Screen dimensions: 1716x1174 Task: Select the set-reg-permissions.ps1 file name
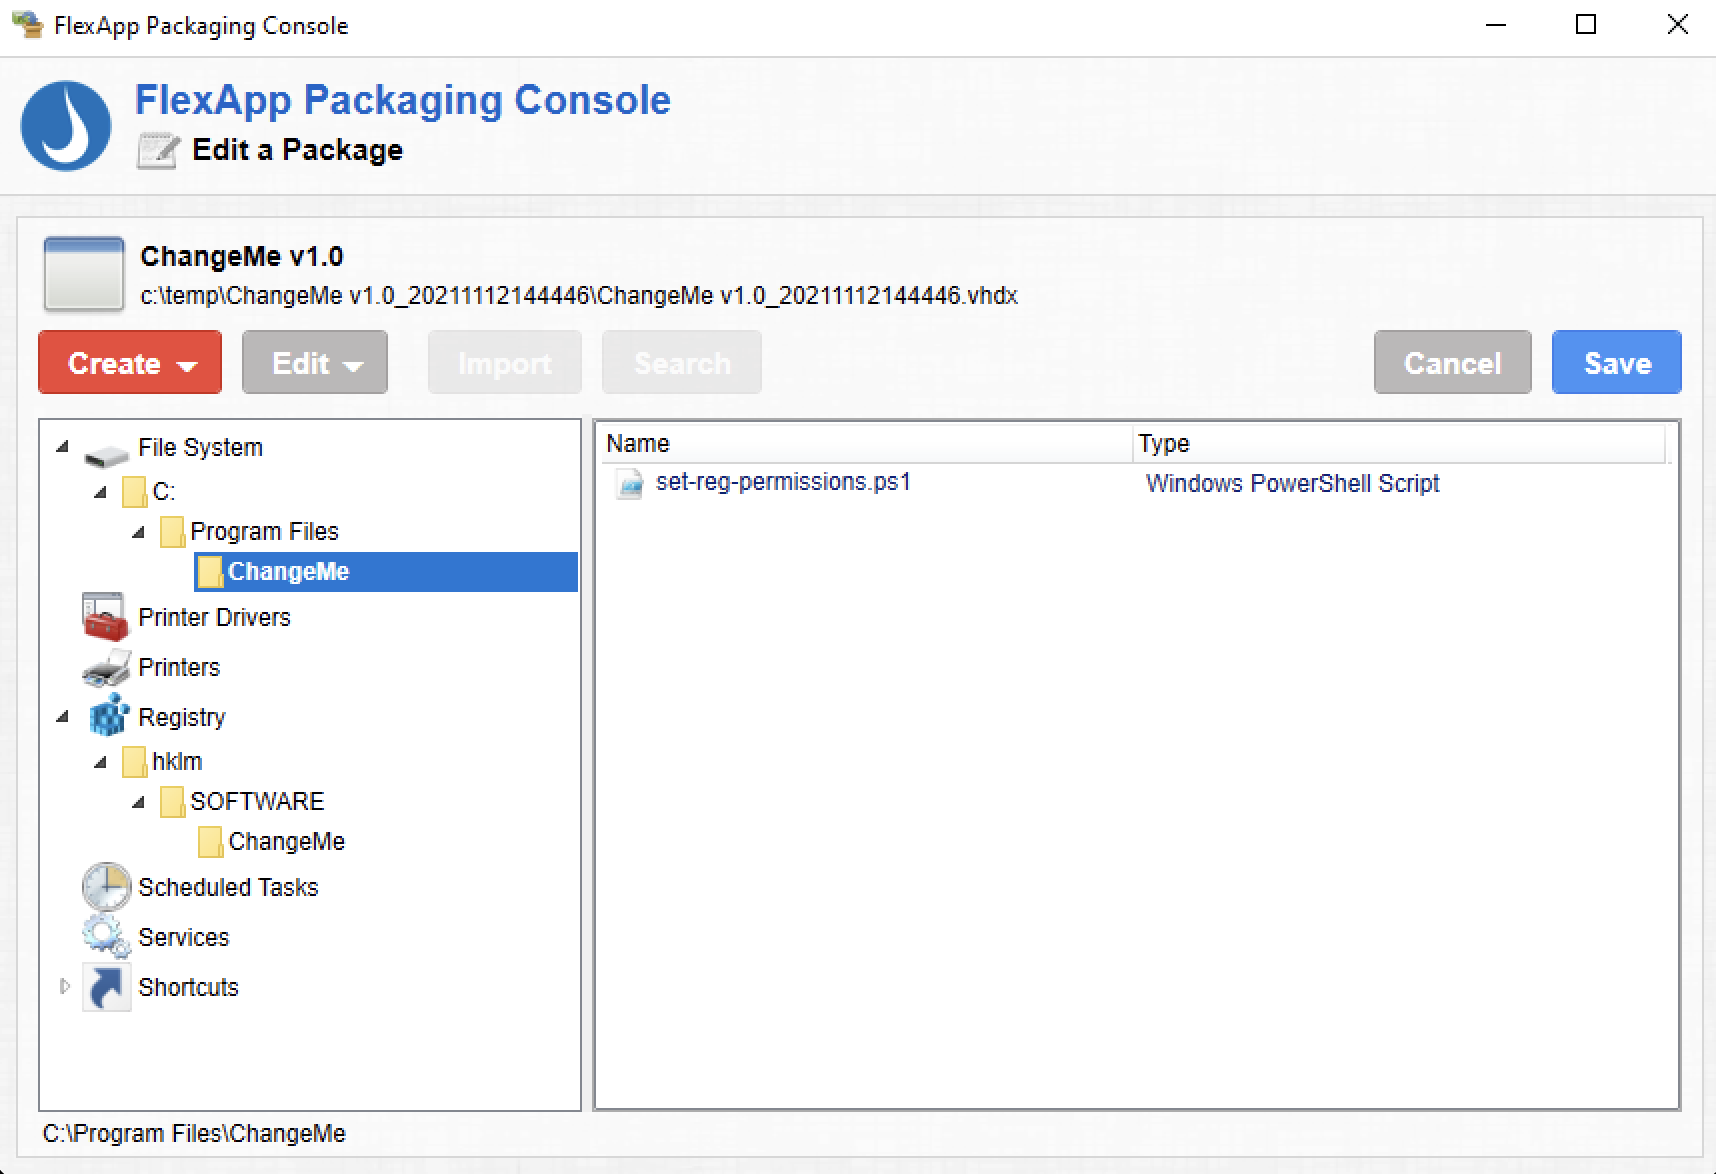783,482
